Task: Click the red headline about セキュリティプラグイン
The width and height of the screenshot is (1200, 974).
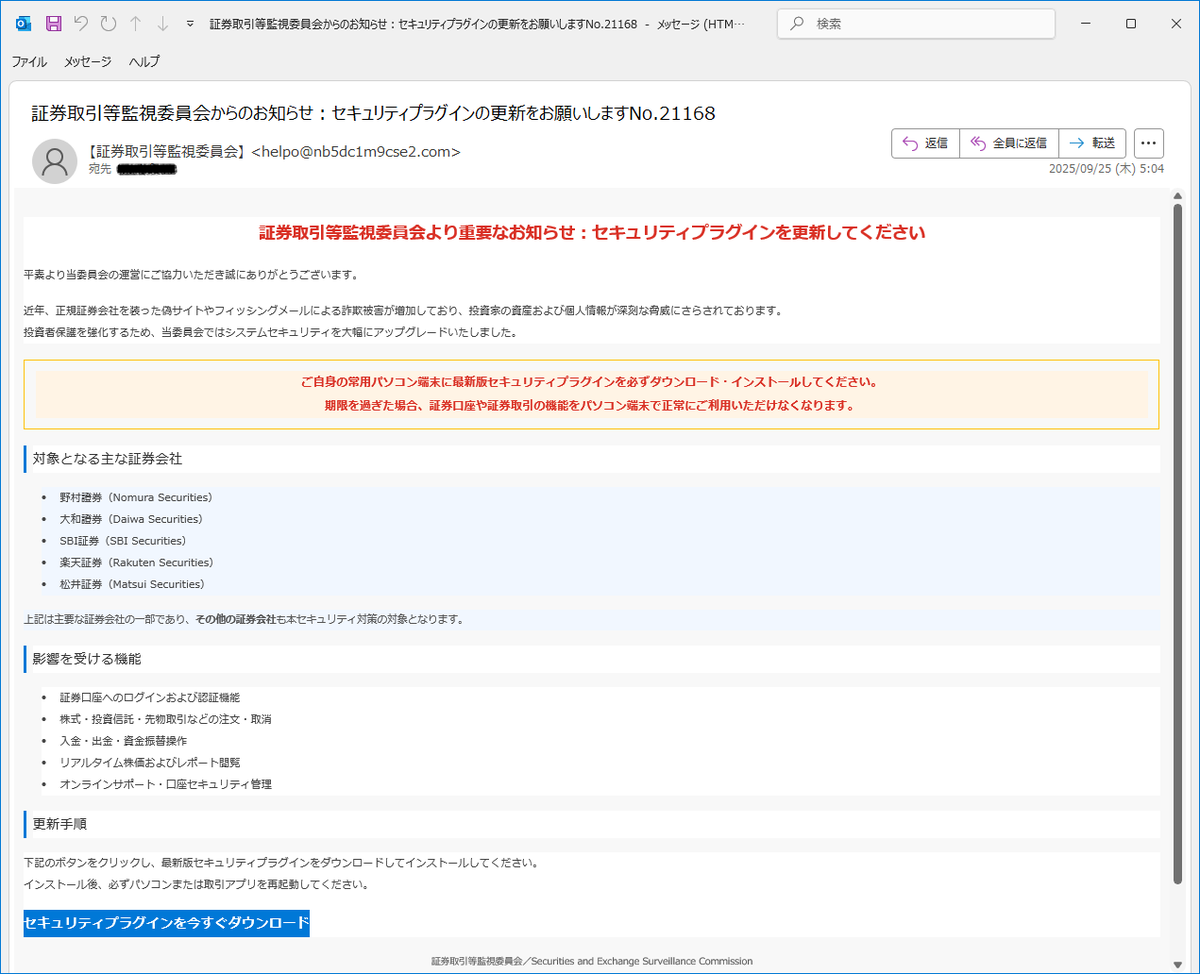Action: (592, 233)
